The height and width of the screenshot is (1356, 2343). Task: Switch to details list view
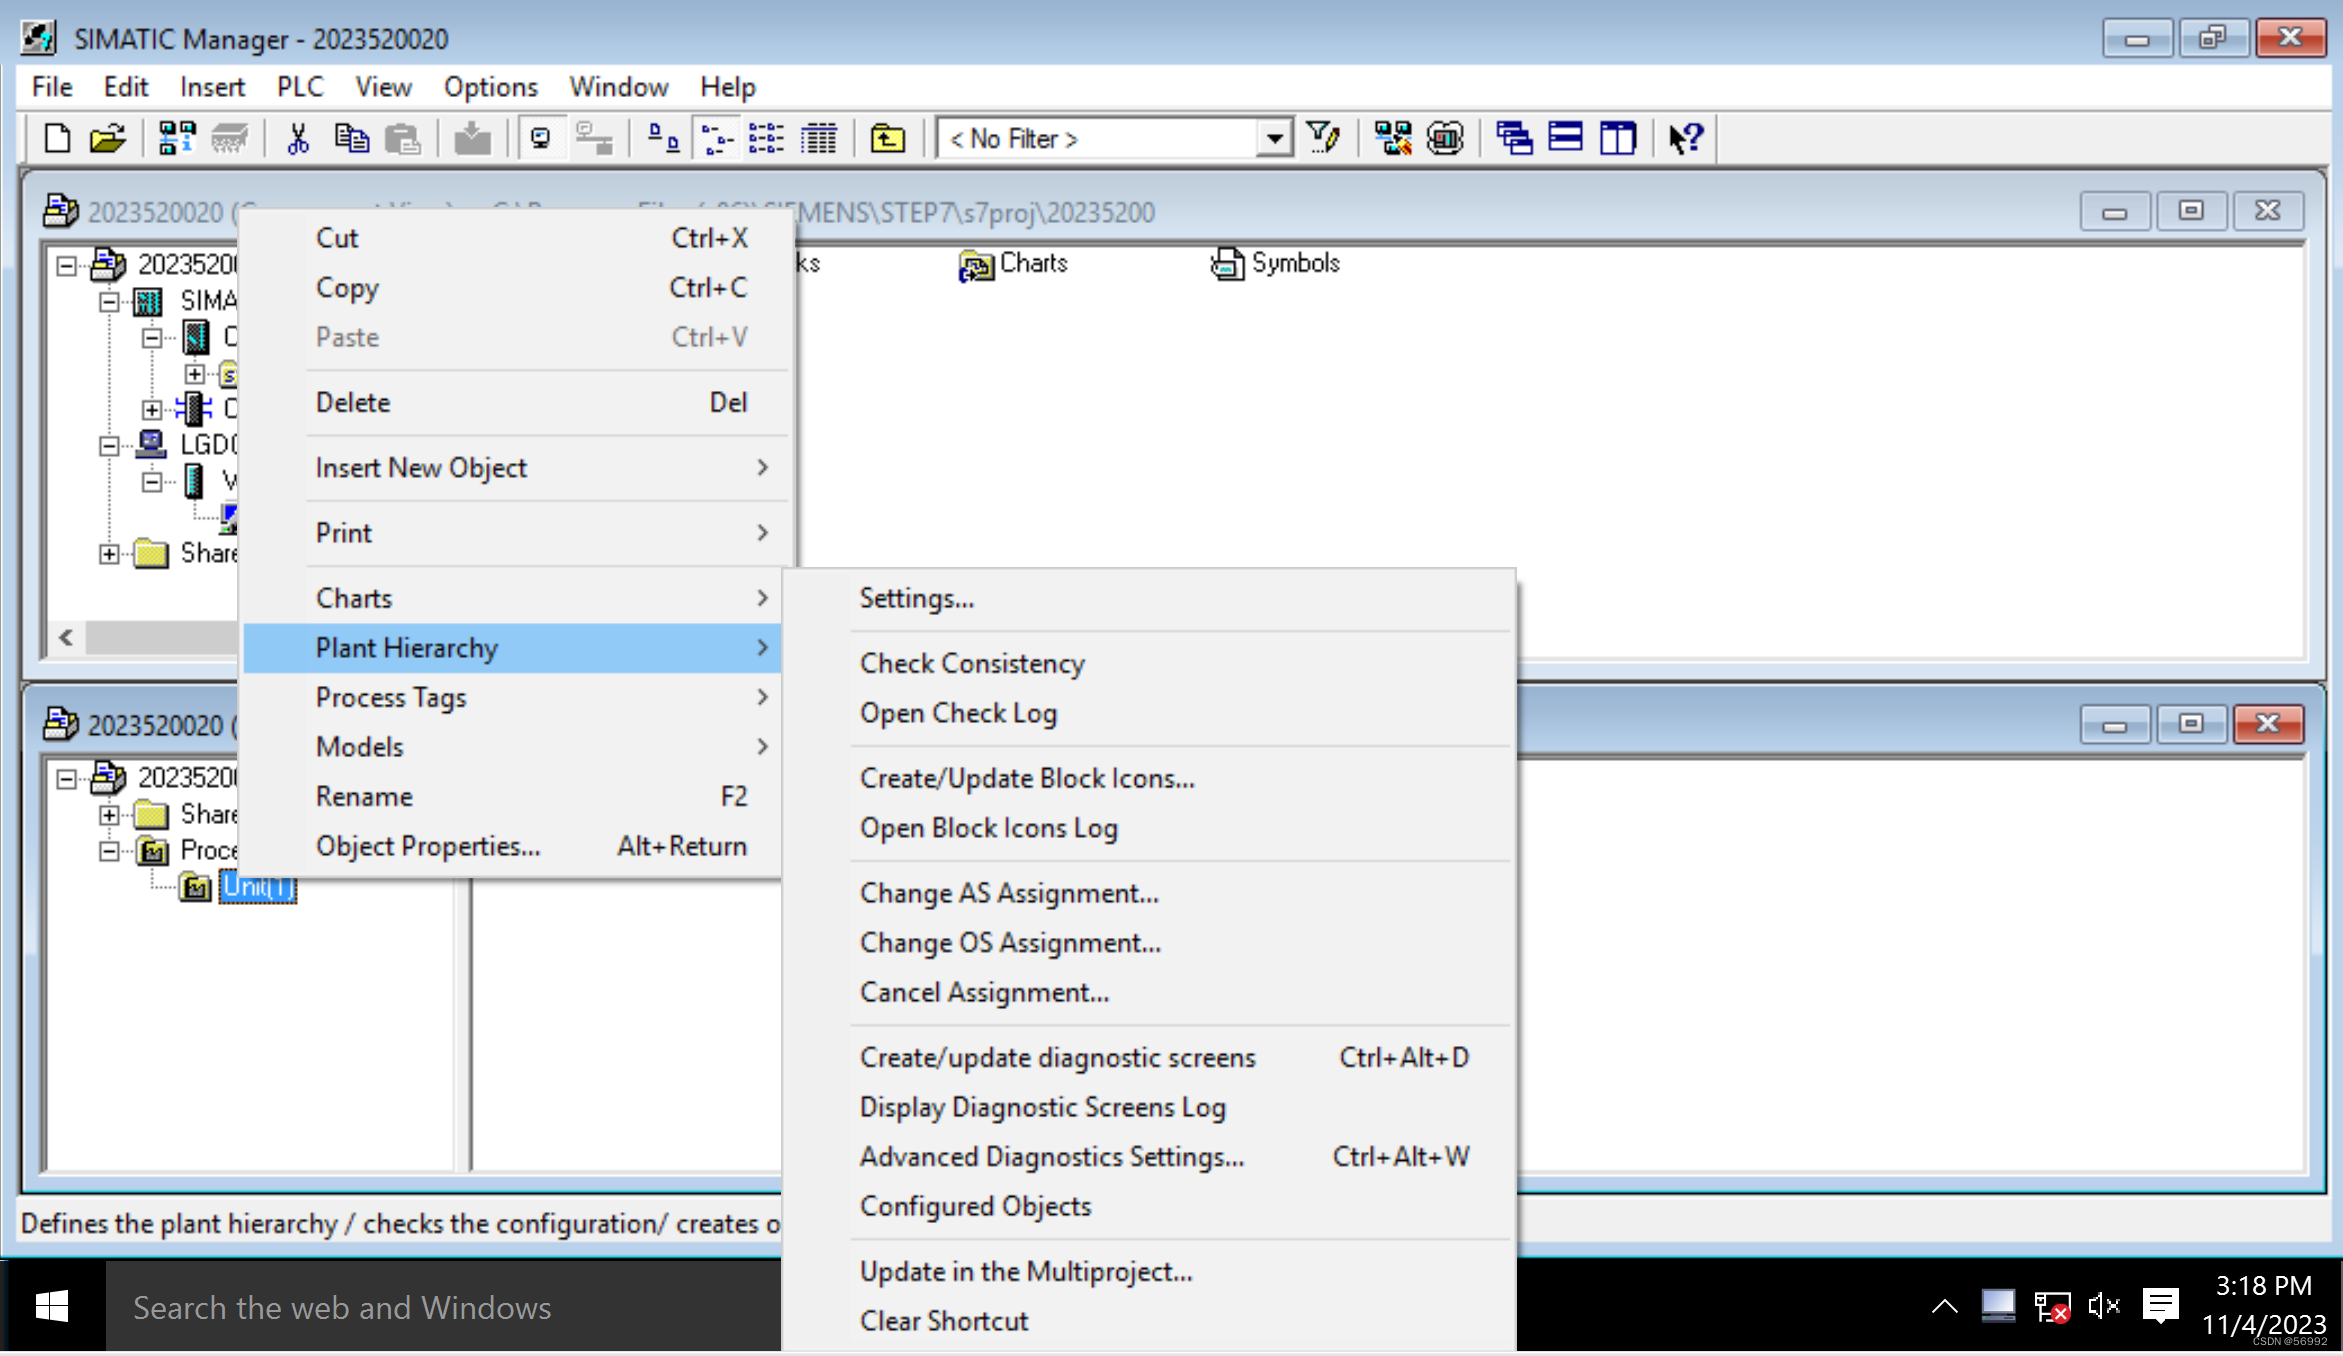pyautogui.click(x=820, y=138)
